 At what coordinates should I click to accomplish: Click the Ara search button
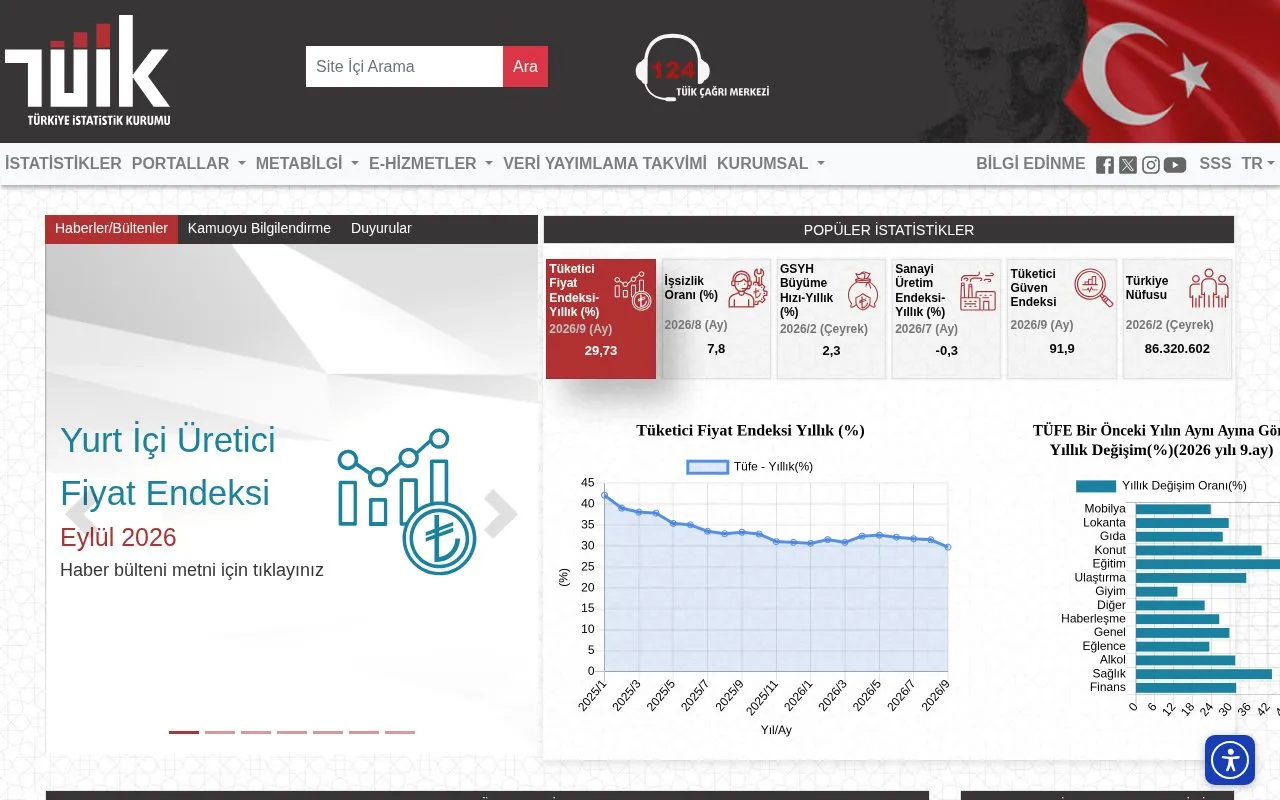click(x=525, y=67)
